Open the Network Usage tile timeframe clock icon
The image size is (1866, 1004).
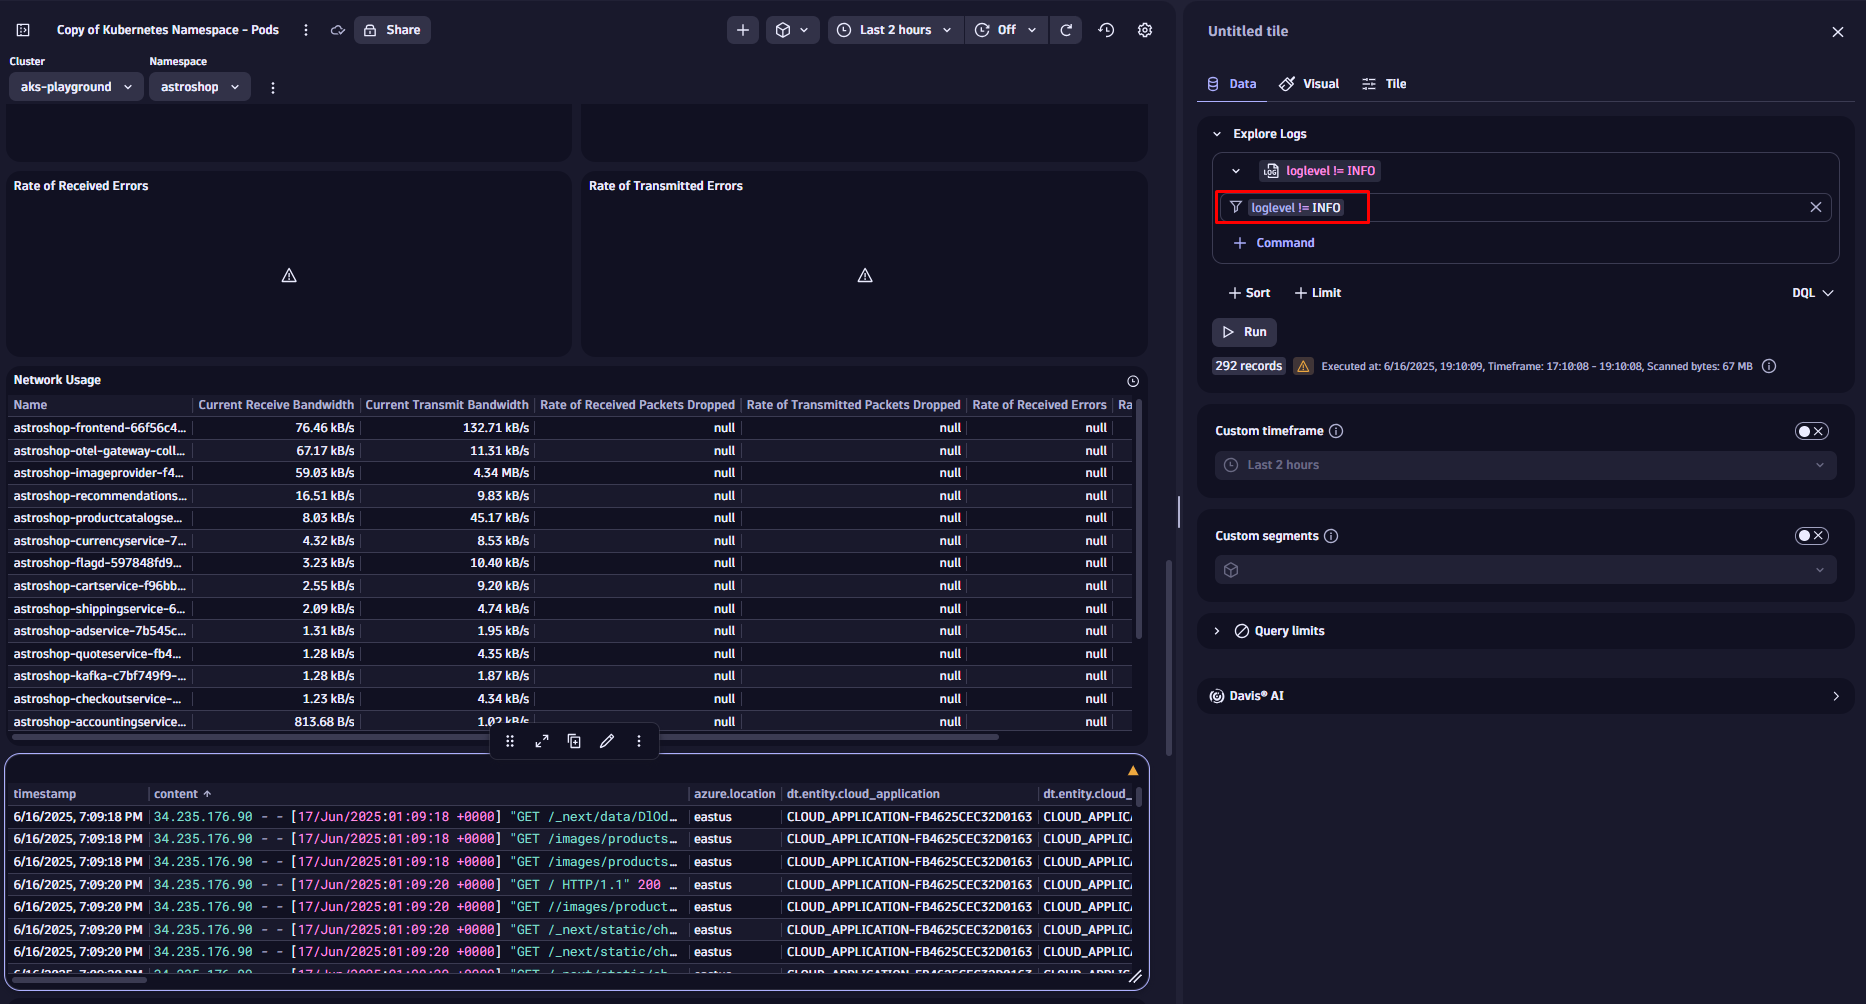click(x=1132, y=380)
